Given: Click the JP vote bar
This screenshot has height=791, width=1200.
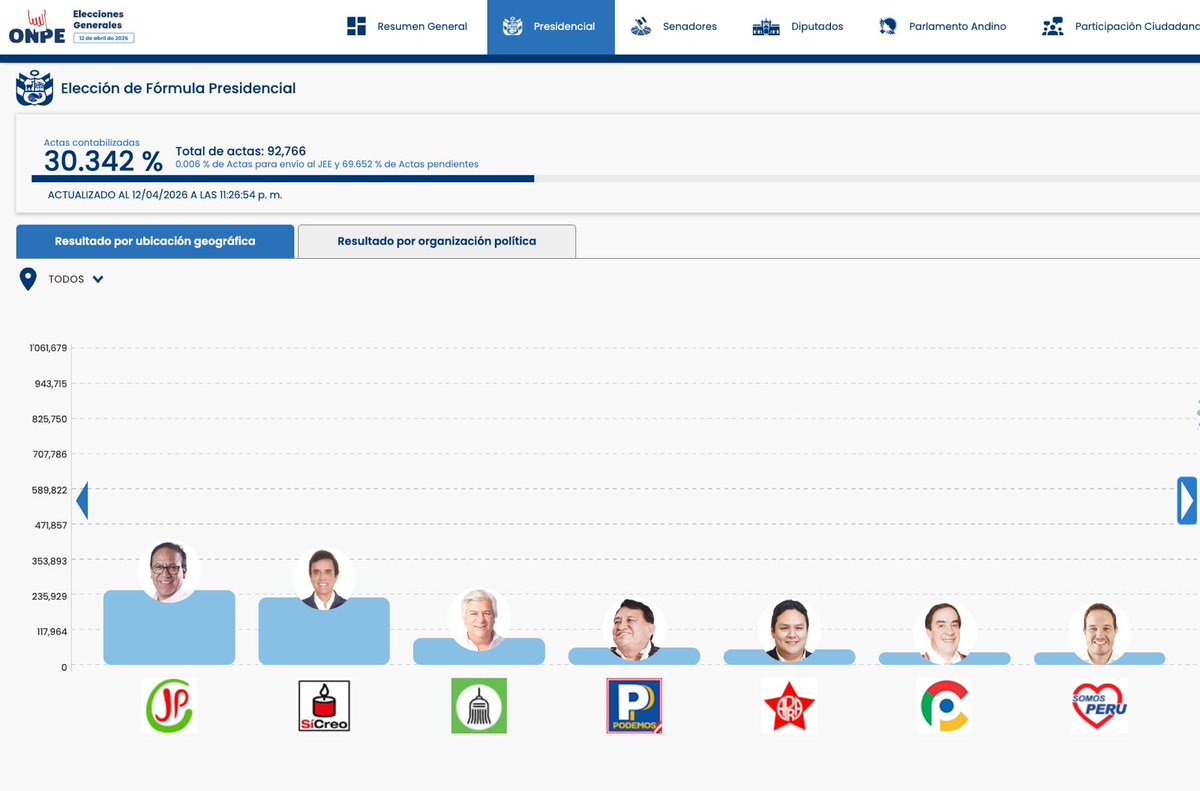Looking at the screenshot, I should (x=169, y=627).
